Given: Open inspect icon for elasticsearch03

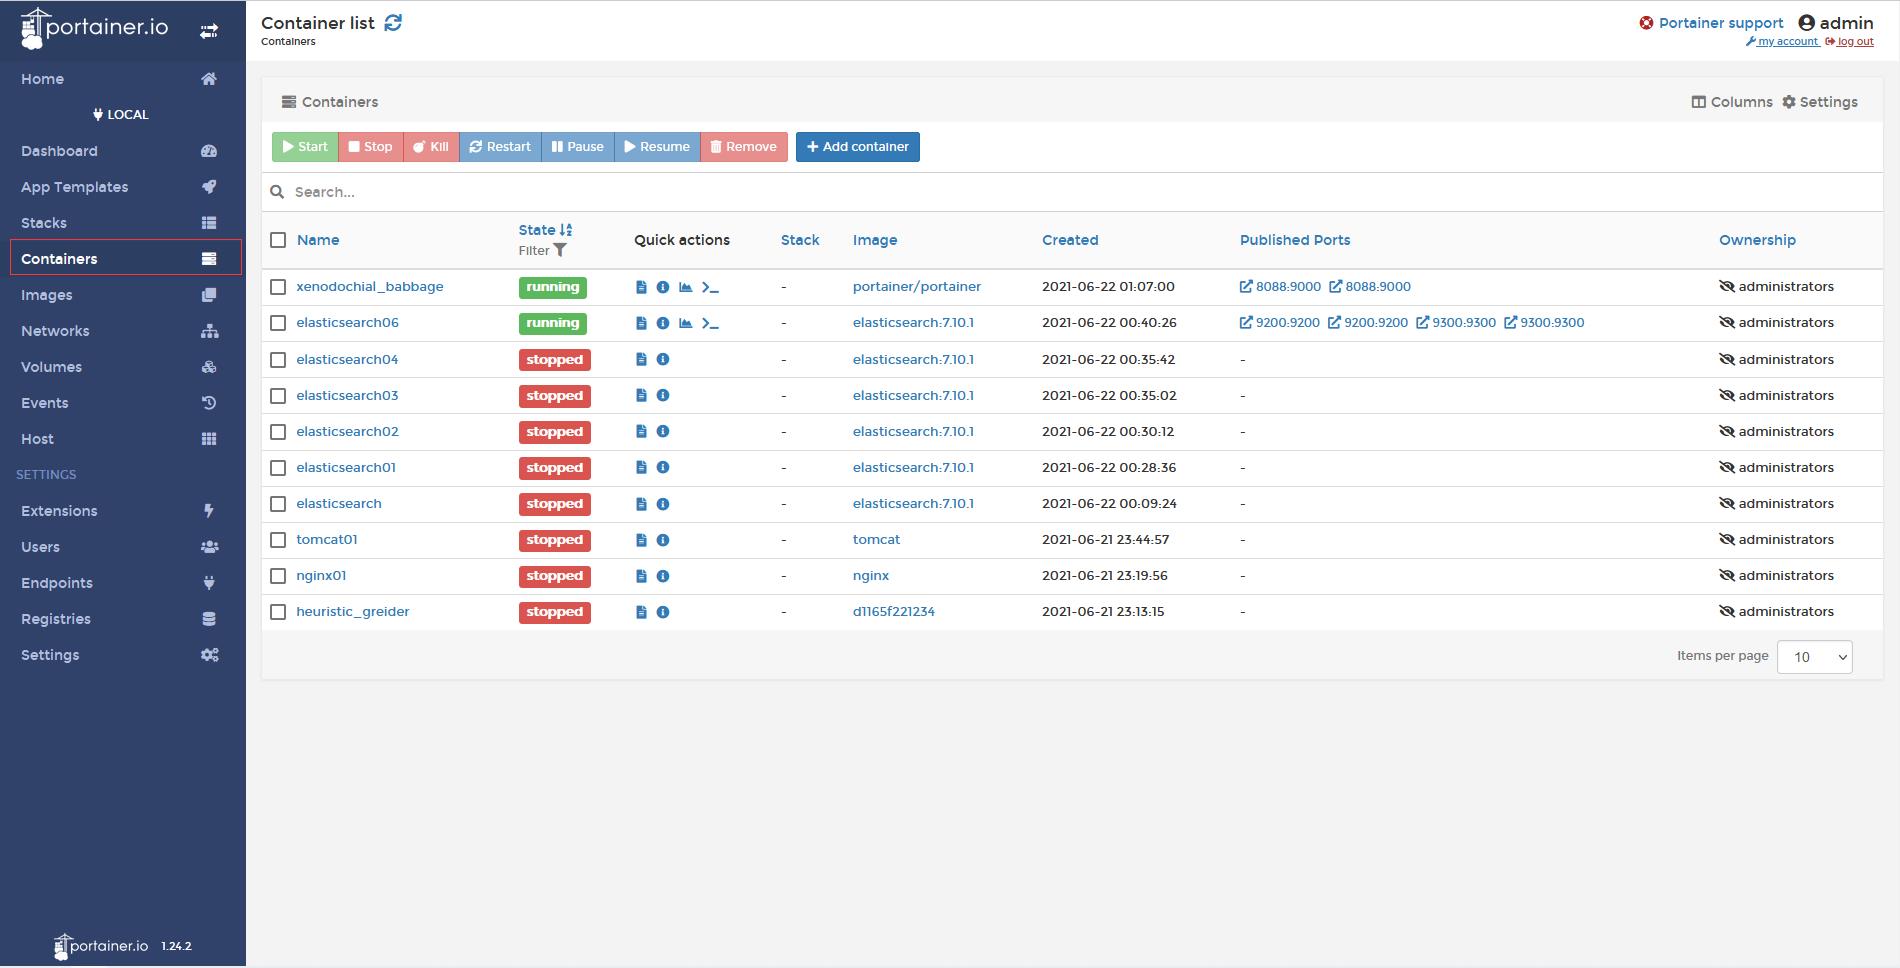Looking at the screenshot, I should tap(662, 395).
